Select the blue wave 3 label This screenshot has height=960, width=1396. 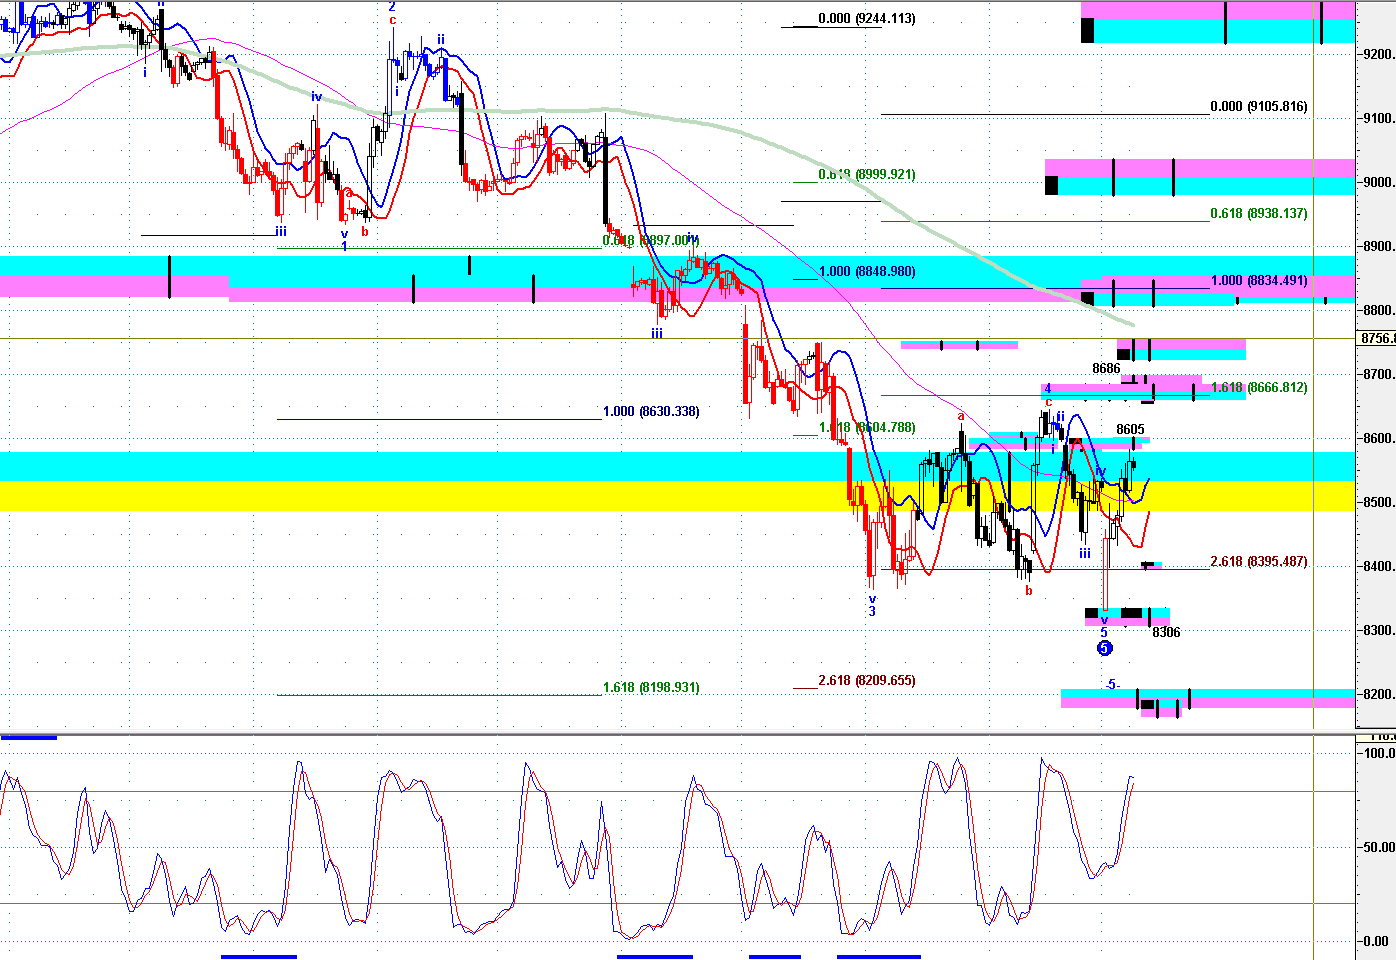872,612
